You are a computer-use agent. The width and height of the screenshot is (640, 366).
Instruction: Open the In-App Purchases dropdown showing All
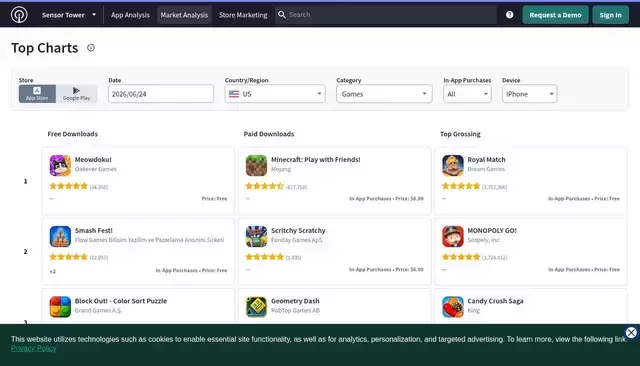click(467, 94)
